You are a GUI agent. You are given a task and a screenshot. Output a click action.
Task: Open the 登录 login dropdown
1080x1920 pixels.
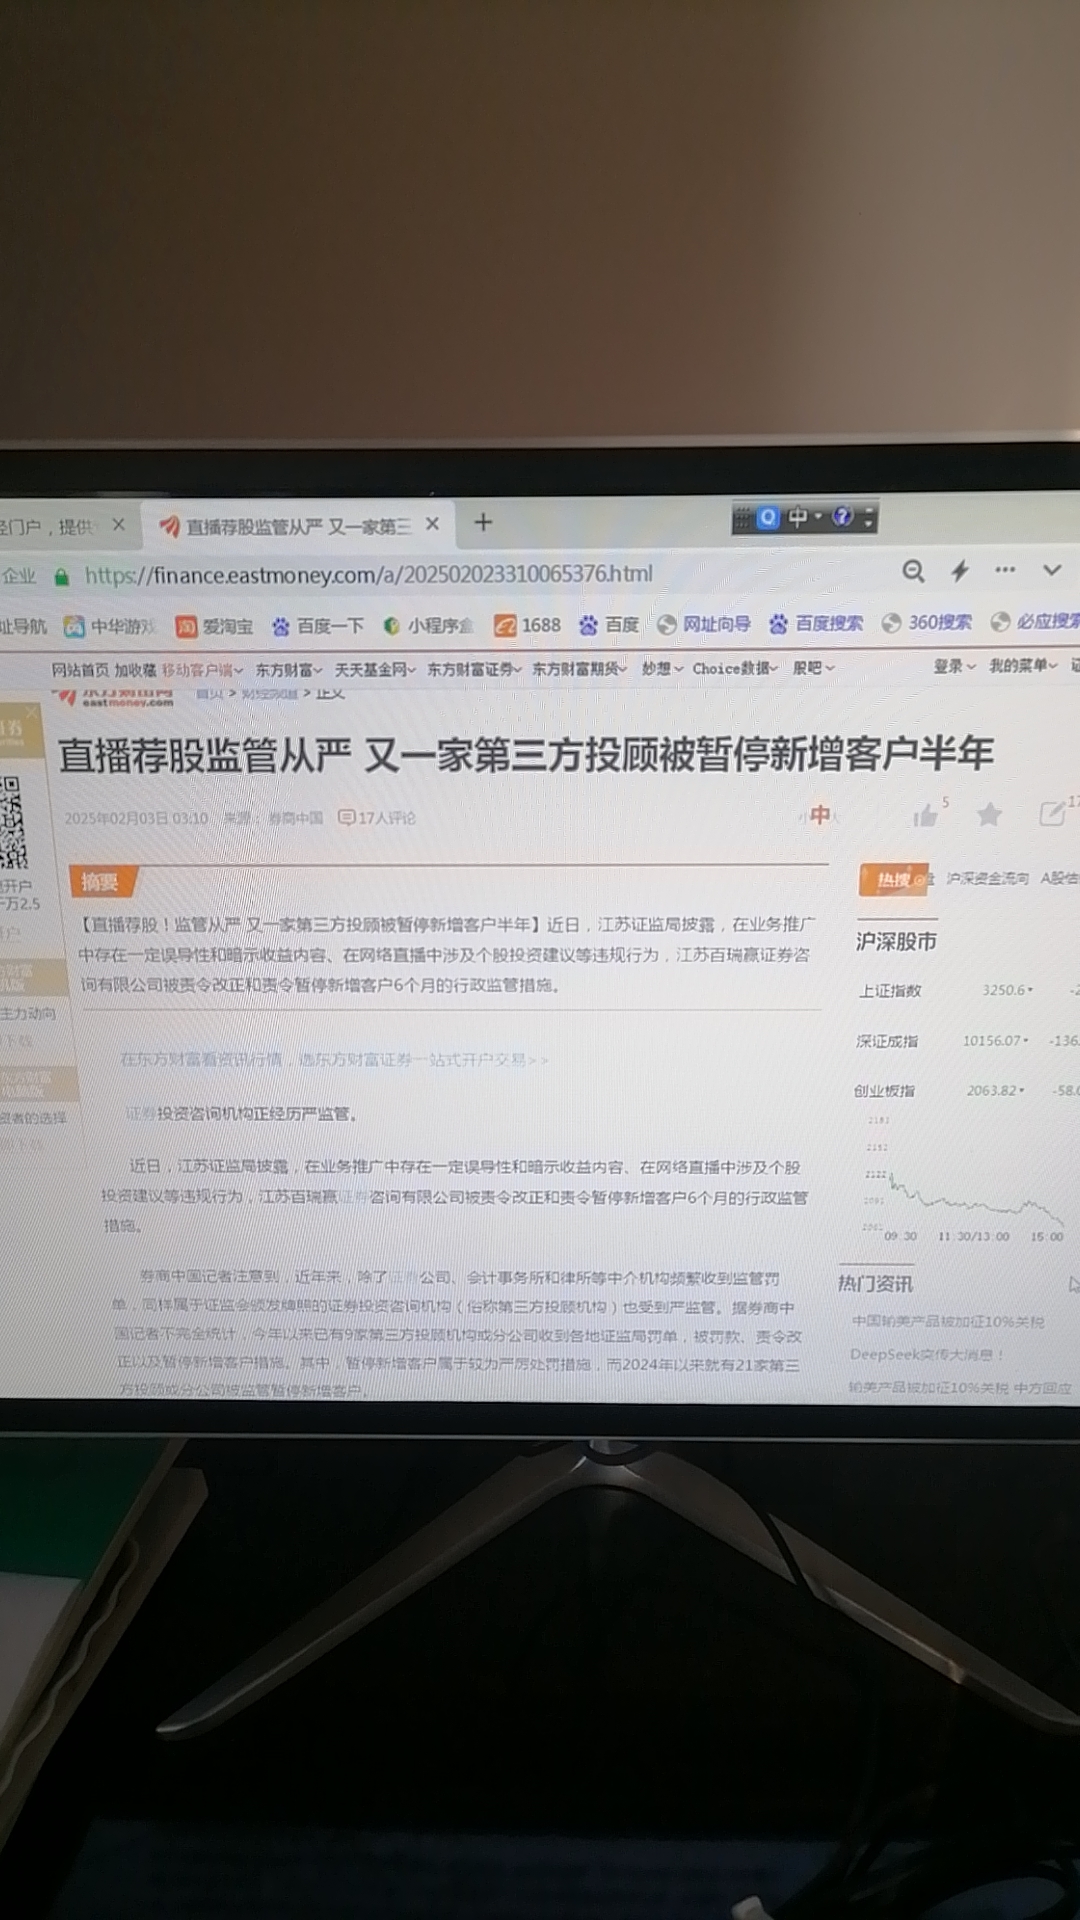(x=954, y=666)
